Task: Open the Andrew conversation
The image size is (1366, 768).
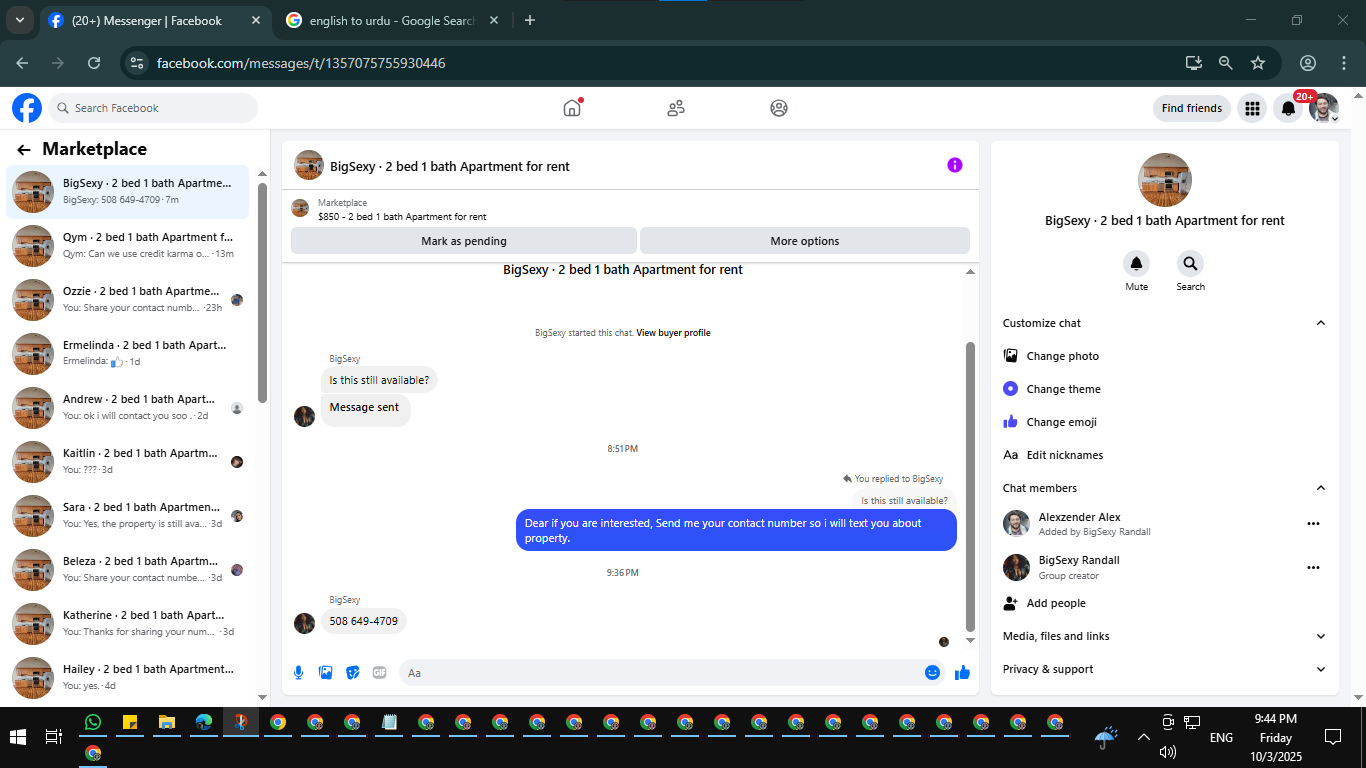Action: (128, 408)
